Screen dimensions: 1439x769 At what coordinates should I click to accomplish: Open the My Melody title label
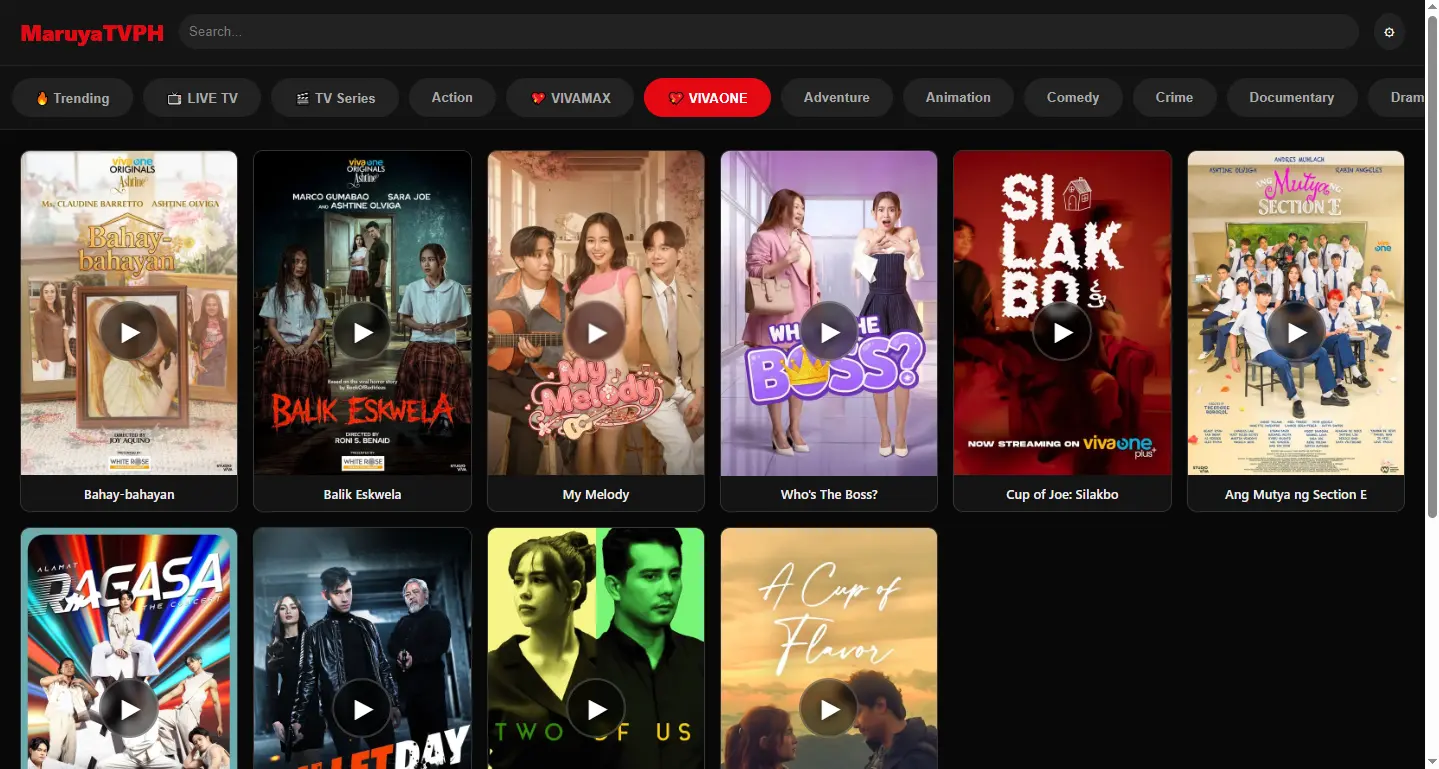click(596, 494)
